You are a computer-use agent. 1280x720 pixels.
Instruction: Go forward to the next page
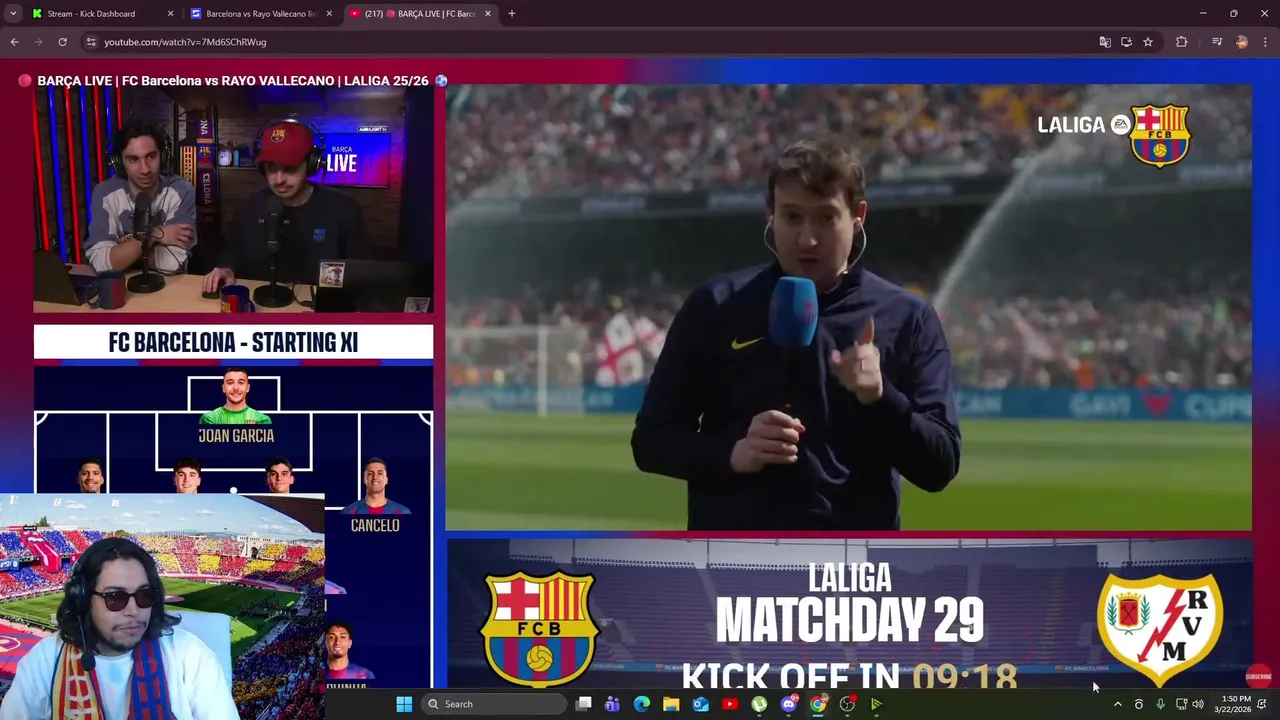coord(38,42)
